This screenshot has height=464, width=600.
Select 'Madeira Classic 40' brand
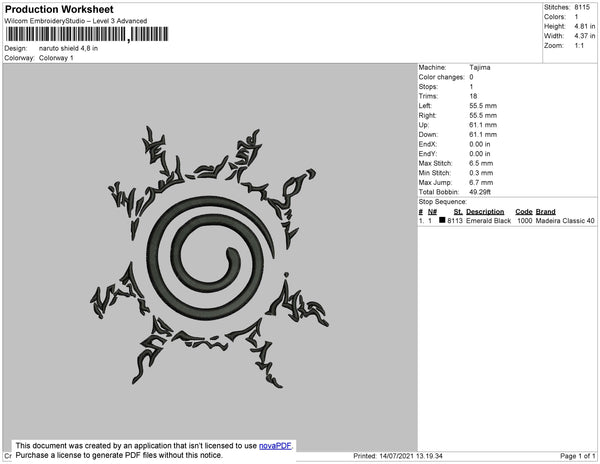point(565,221)
